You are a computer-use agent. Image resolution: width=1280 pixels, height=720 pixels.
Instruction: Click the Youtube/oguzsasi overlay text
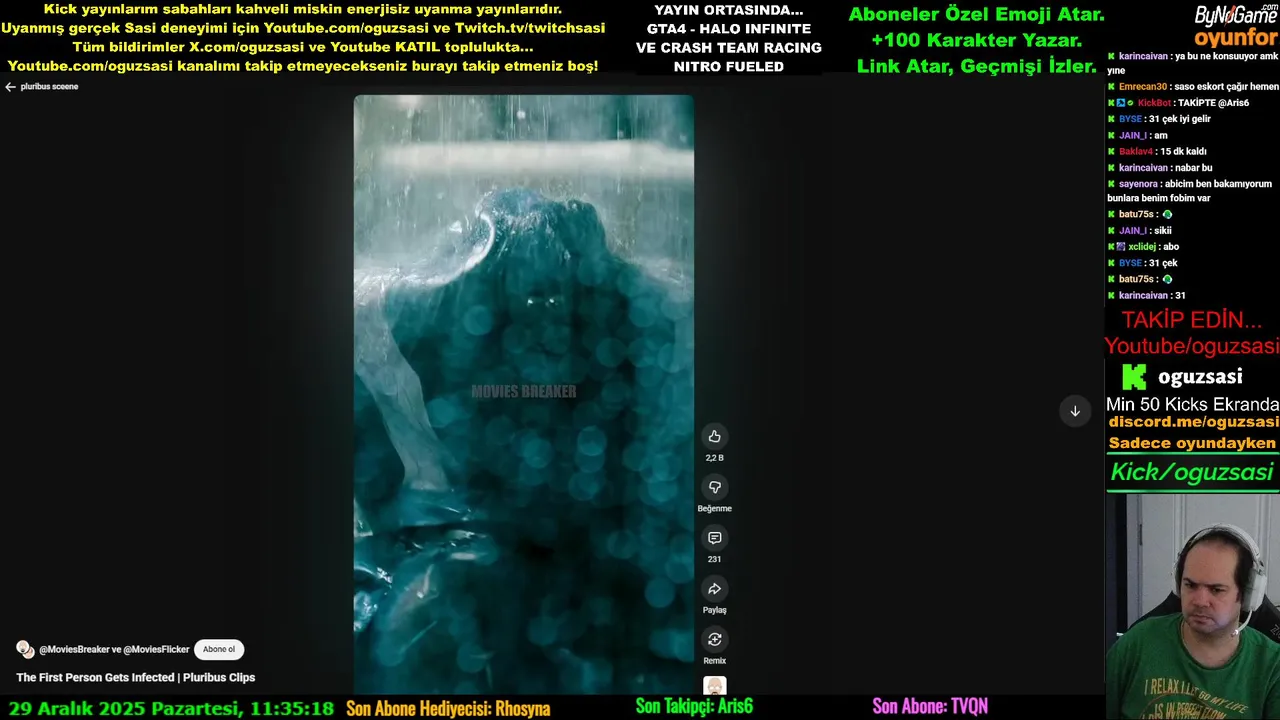[1191, 346]
